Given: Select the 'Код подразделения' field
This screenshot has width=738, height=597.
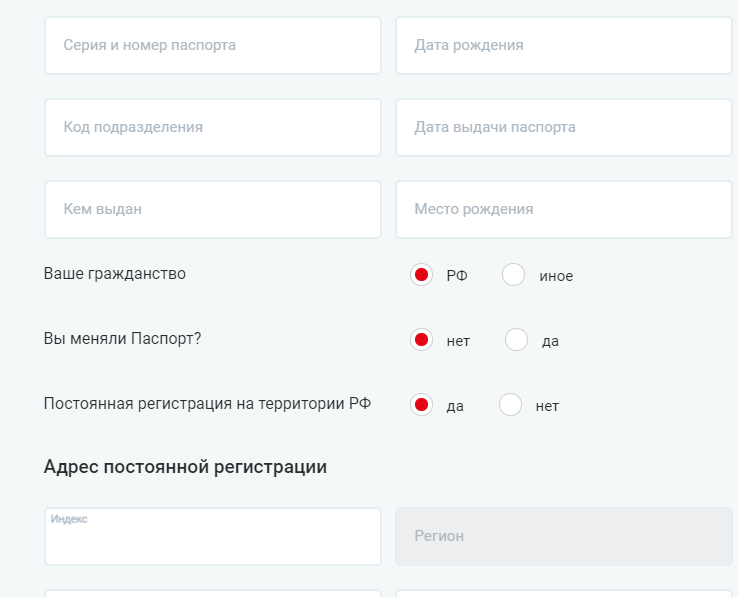Looking at the screenshot, I should [213, 128].
